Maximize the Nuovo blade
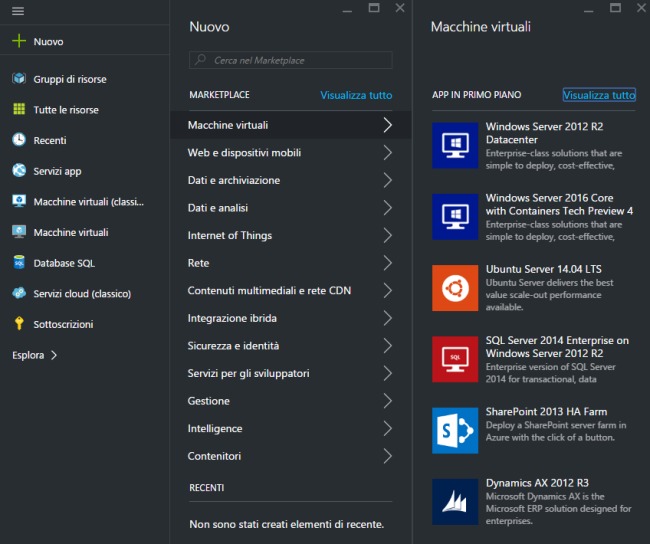Viewport: 650px width, 544px height. point(374,8)
